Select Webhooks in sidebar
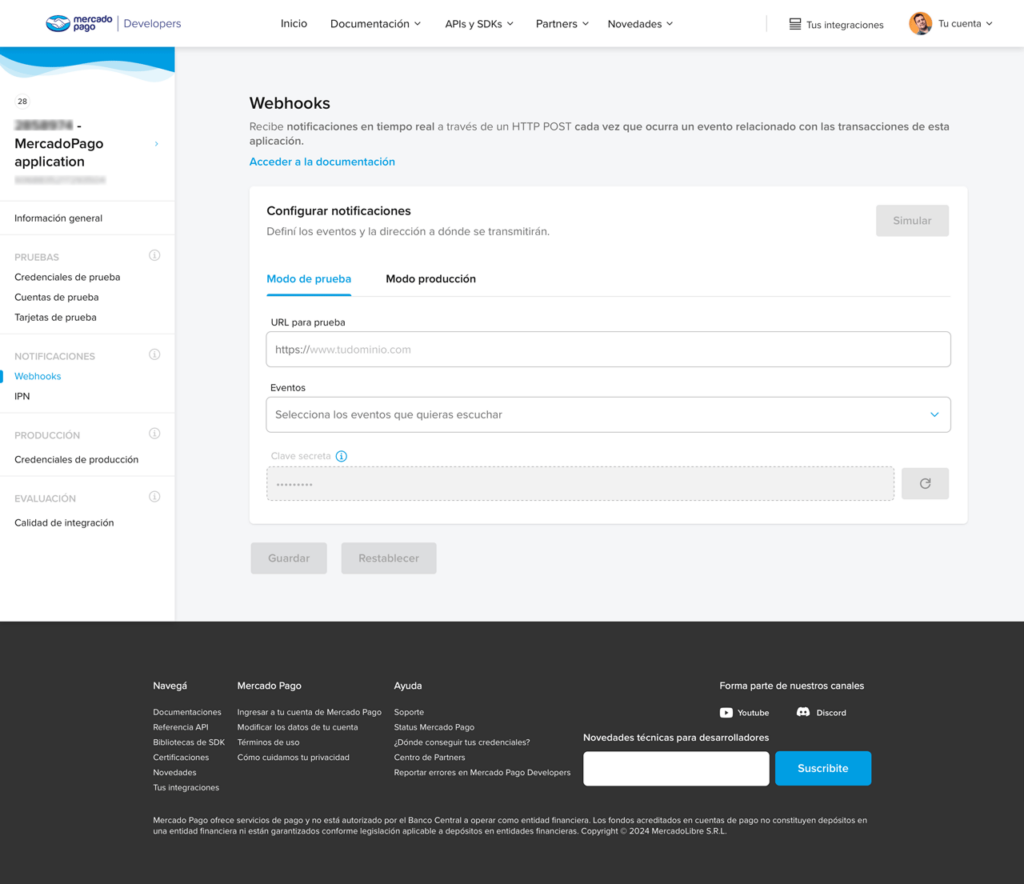This screenshot has width=1024, height=884. coord(38,376)
